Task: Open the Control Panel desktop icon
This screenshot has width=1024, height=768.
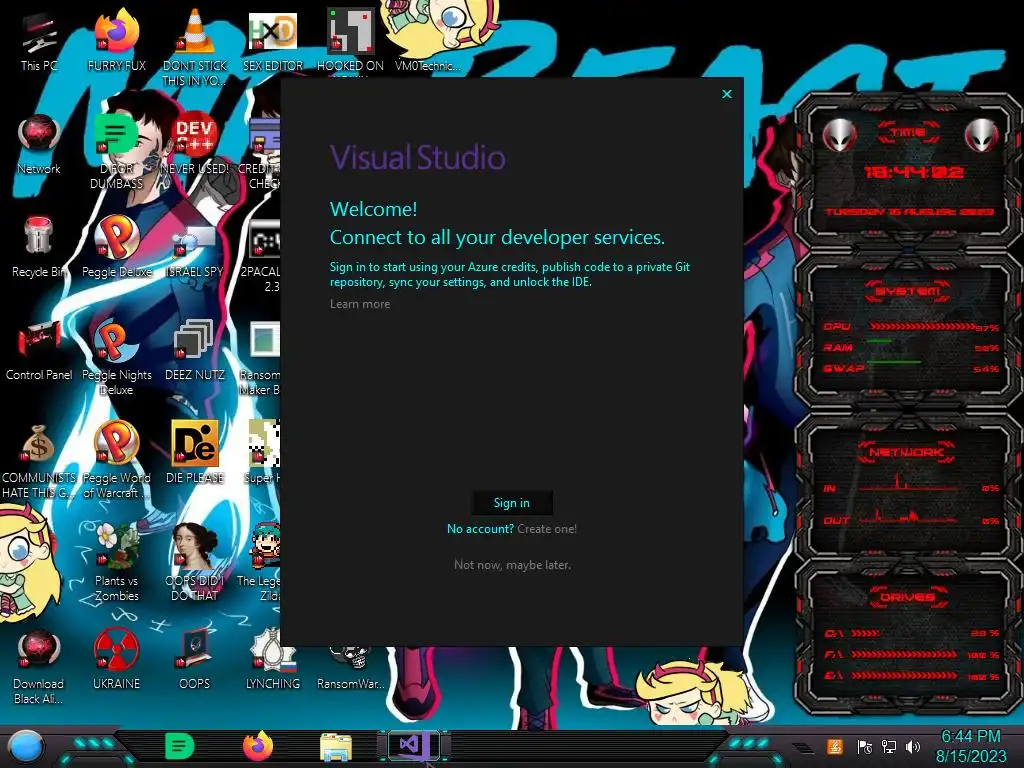Action: [x=39, y=351]
